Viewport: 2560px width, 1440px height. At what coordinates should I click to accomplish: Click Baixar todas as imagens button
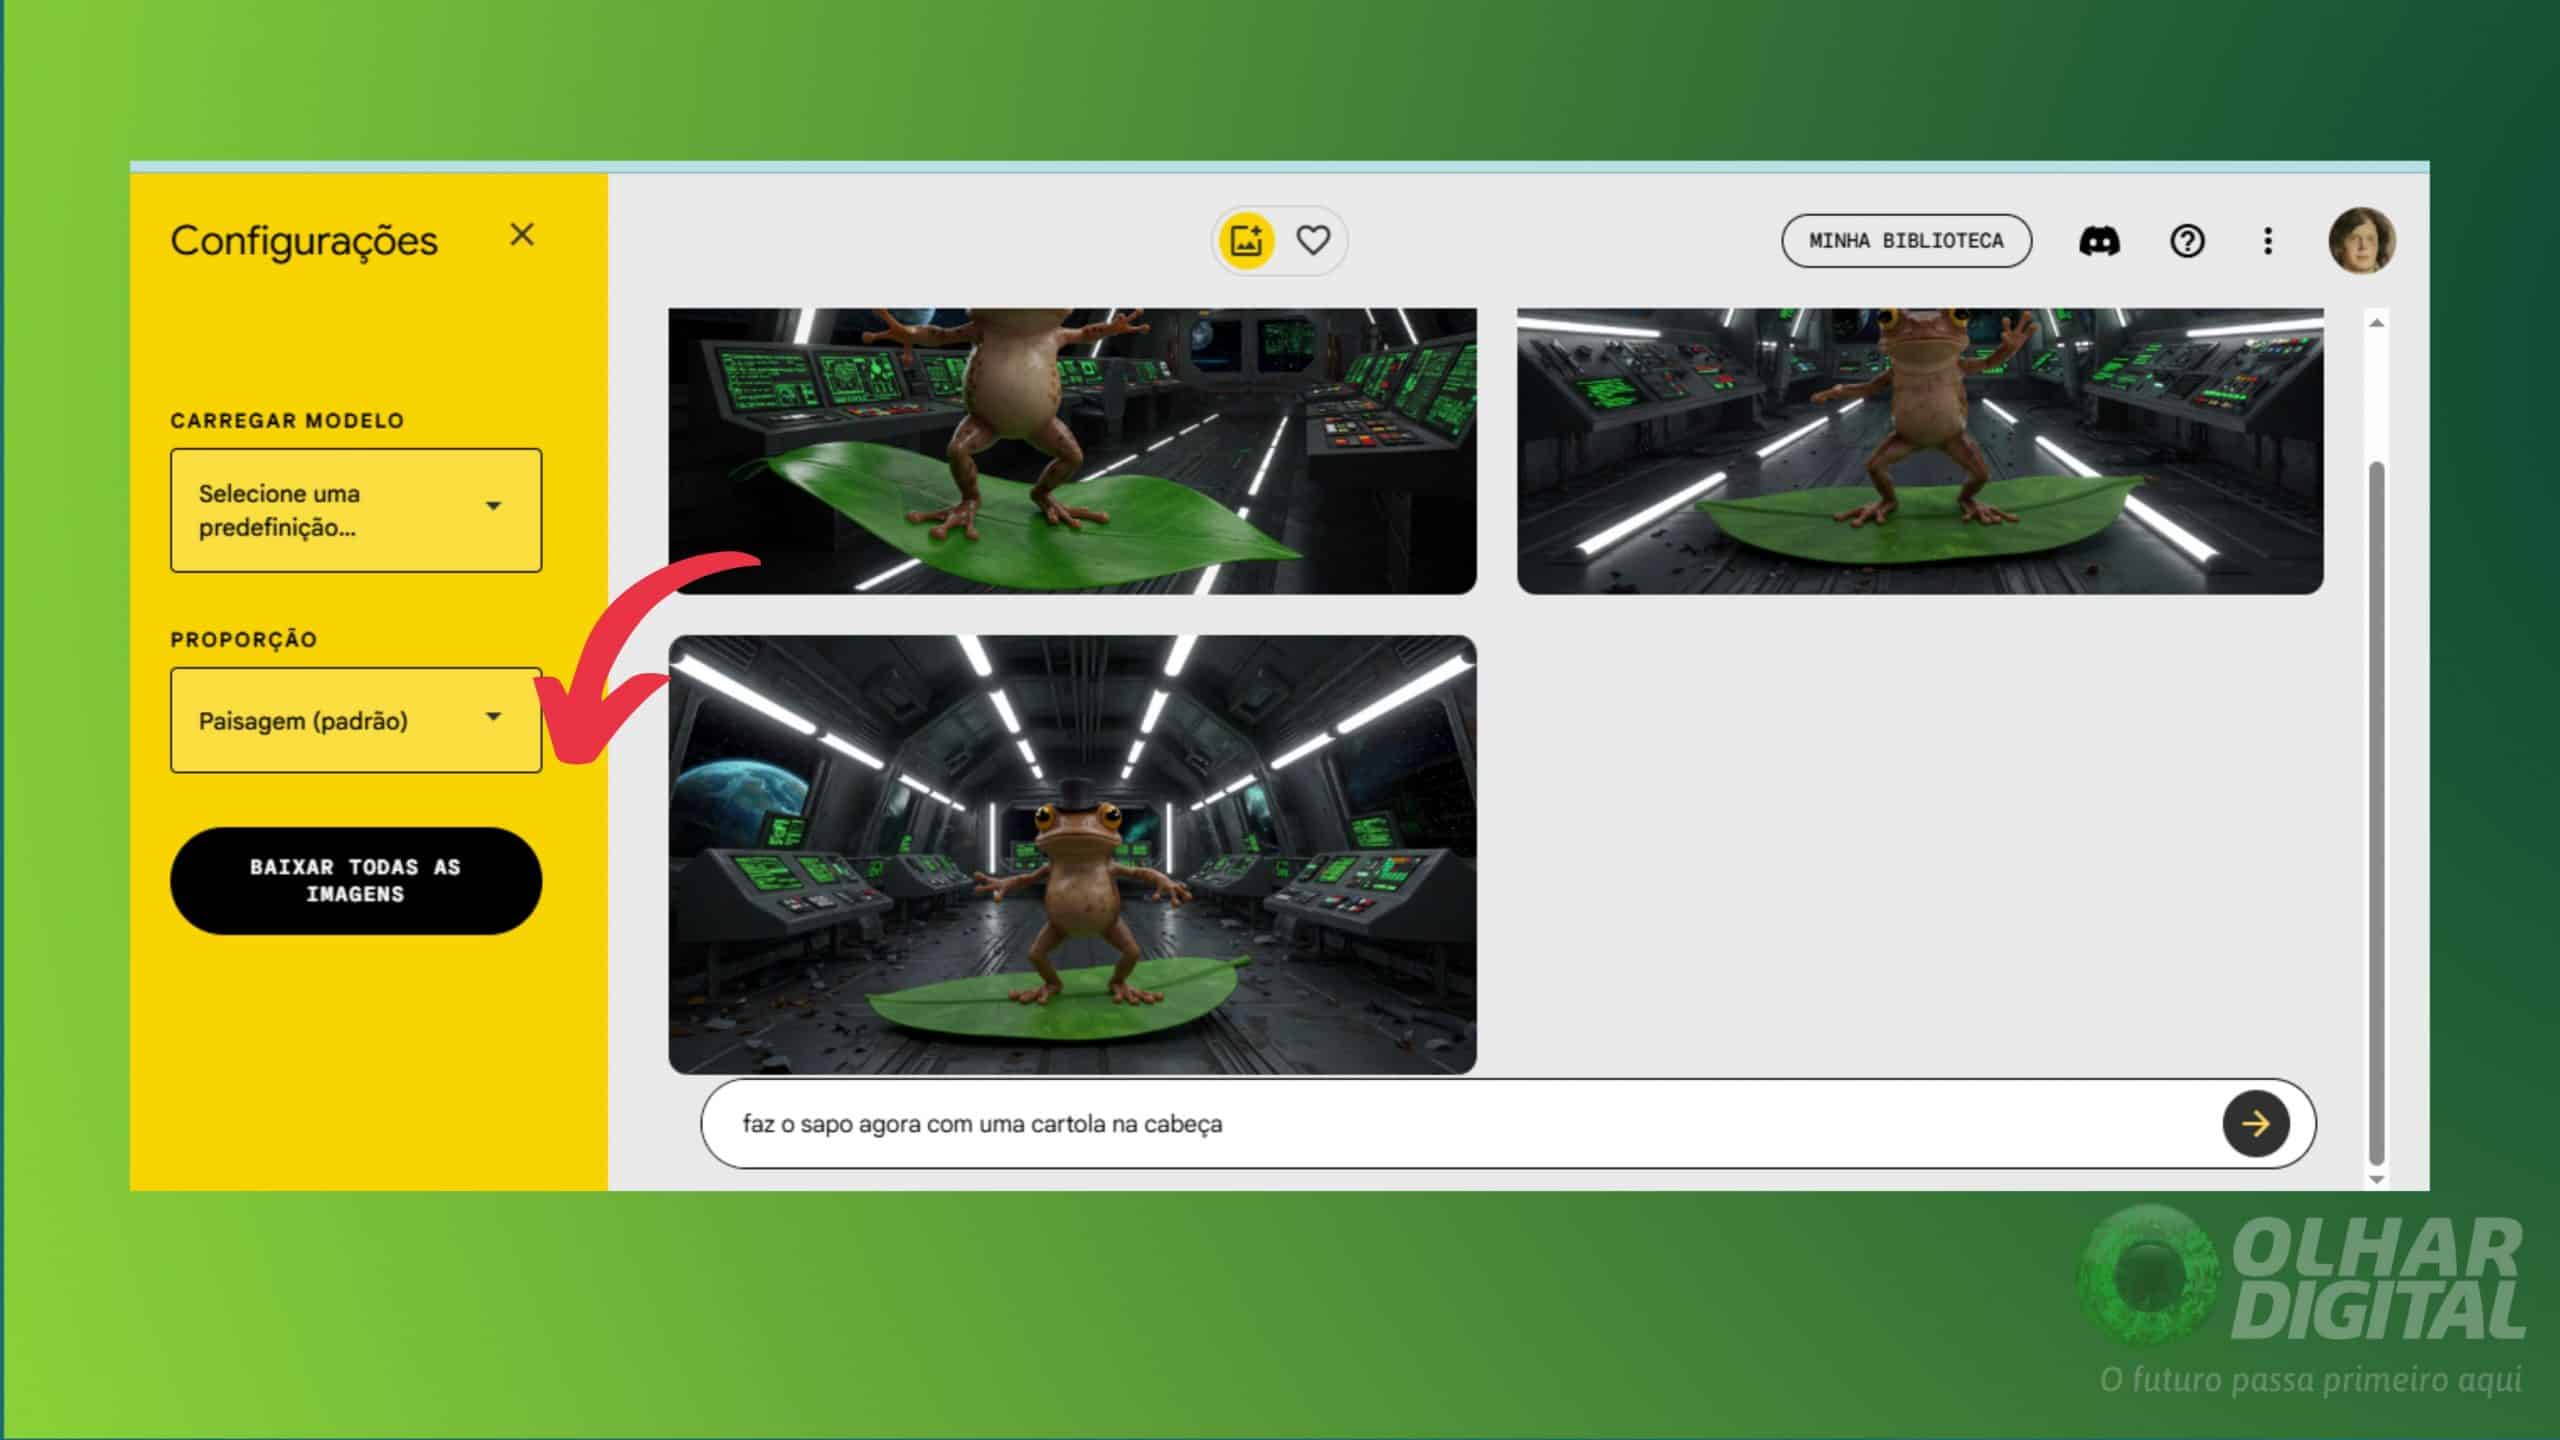click(x=356, y=880)
